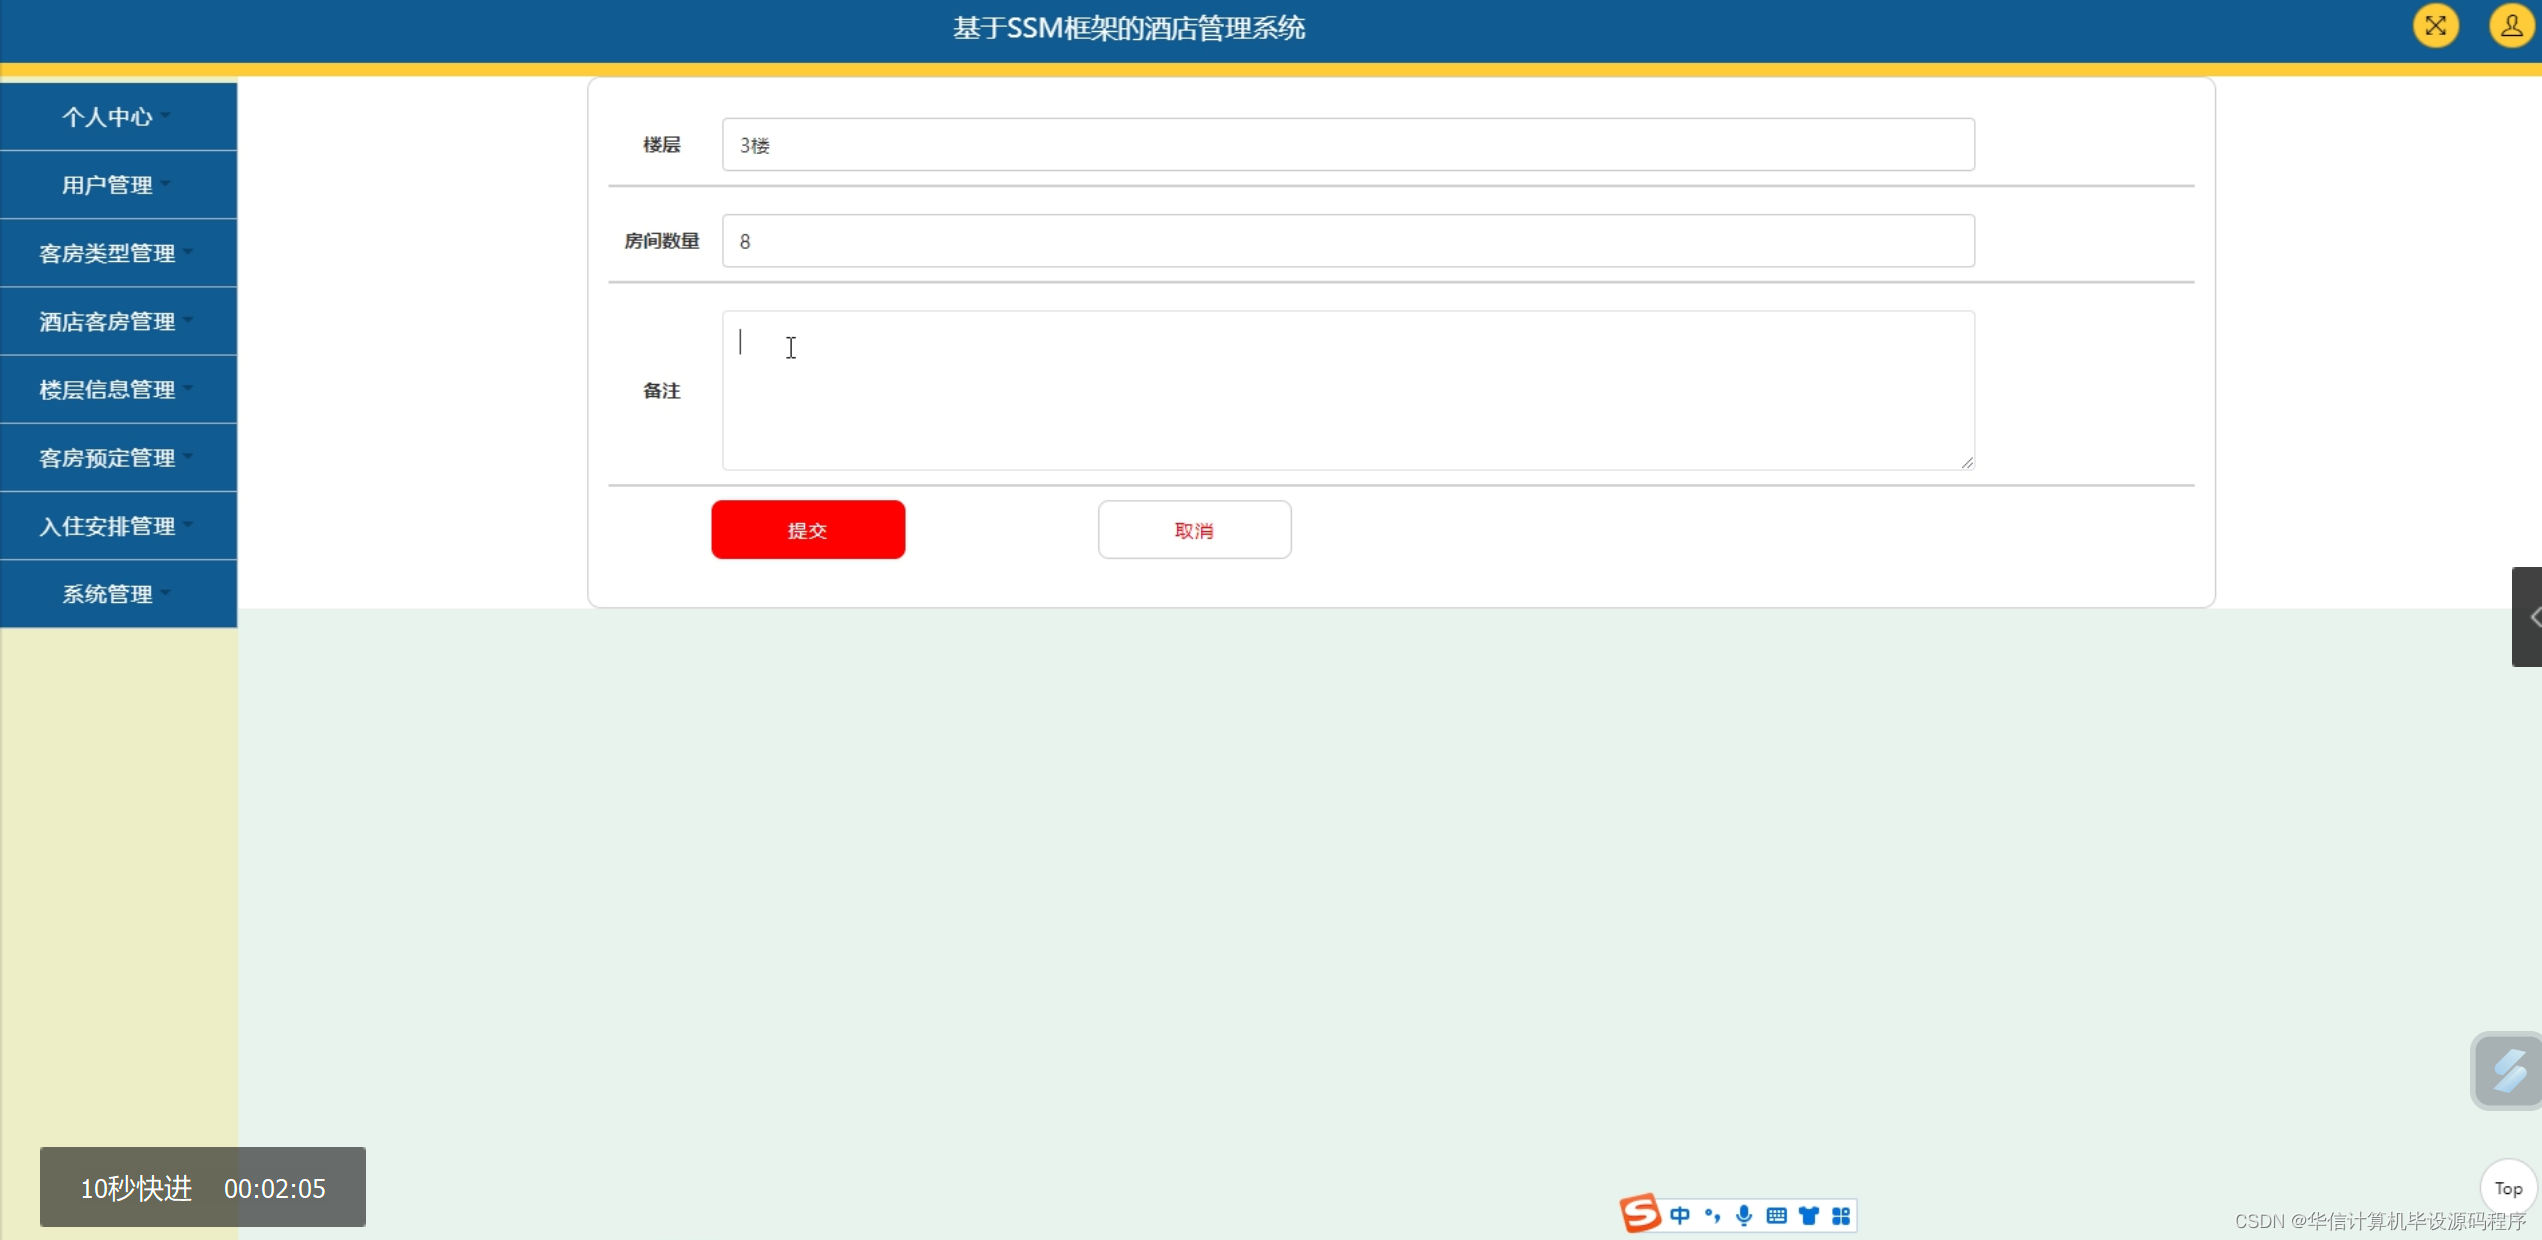Click the floating bird assistant icon
Image resolution: width=2542 pixels, height=1240 pixels.
pos(2507,1071)
